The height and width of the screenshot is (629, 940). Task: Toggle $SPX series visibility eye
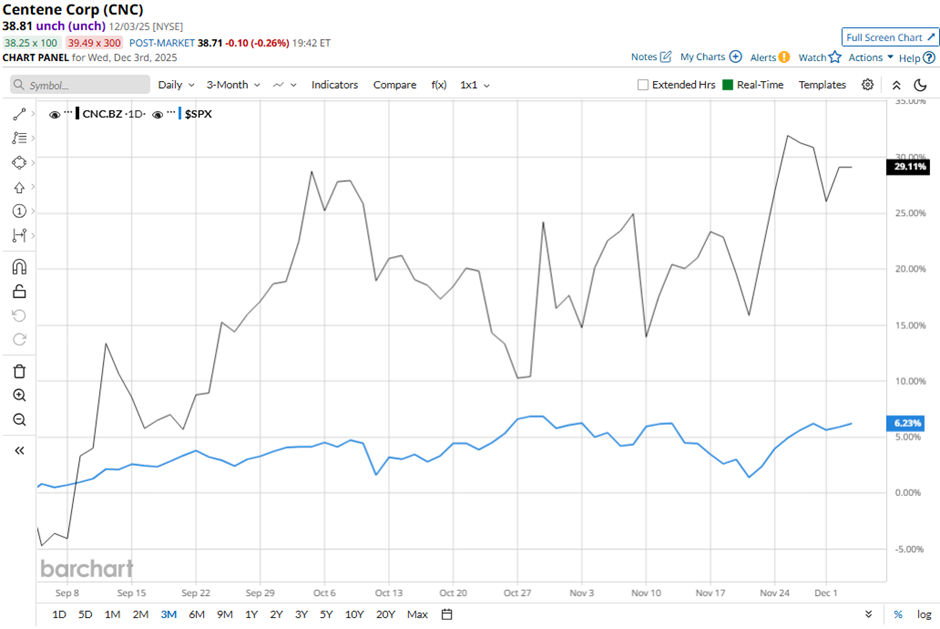tap(158, 115)
